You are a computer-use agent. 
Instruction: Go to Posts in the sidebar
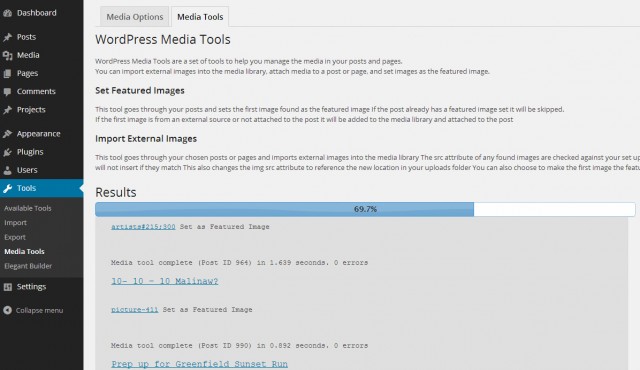click(x=27, y=37)
